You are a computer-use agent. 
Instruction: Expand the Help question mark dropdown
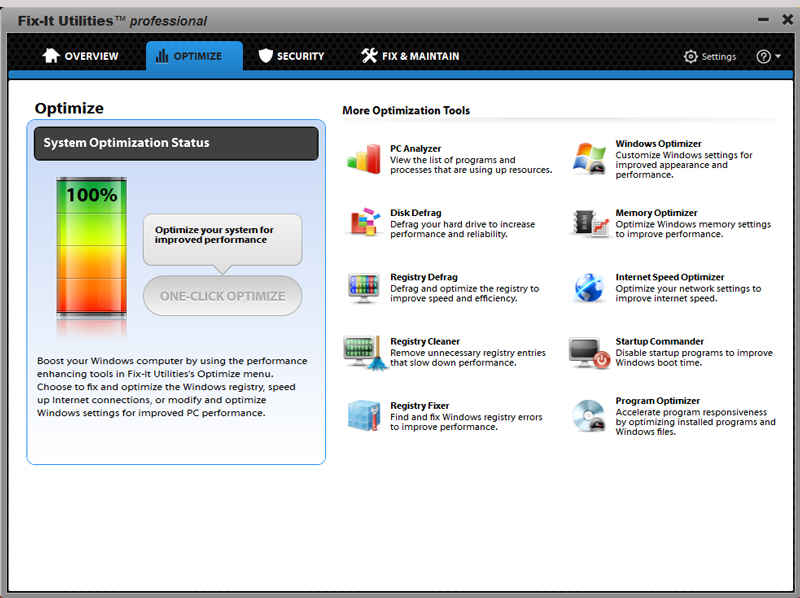point(769,57)
